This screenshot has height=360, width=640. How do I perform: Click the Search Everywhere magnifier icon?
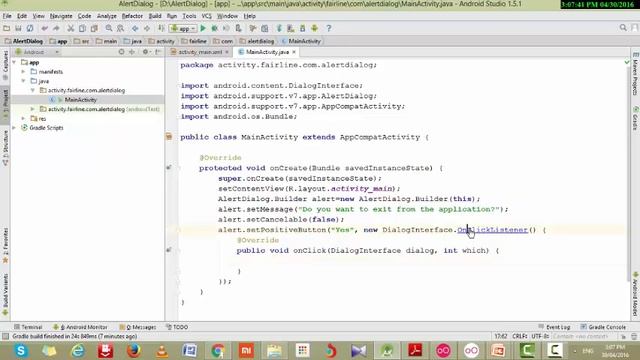click(x=623, y=28)
